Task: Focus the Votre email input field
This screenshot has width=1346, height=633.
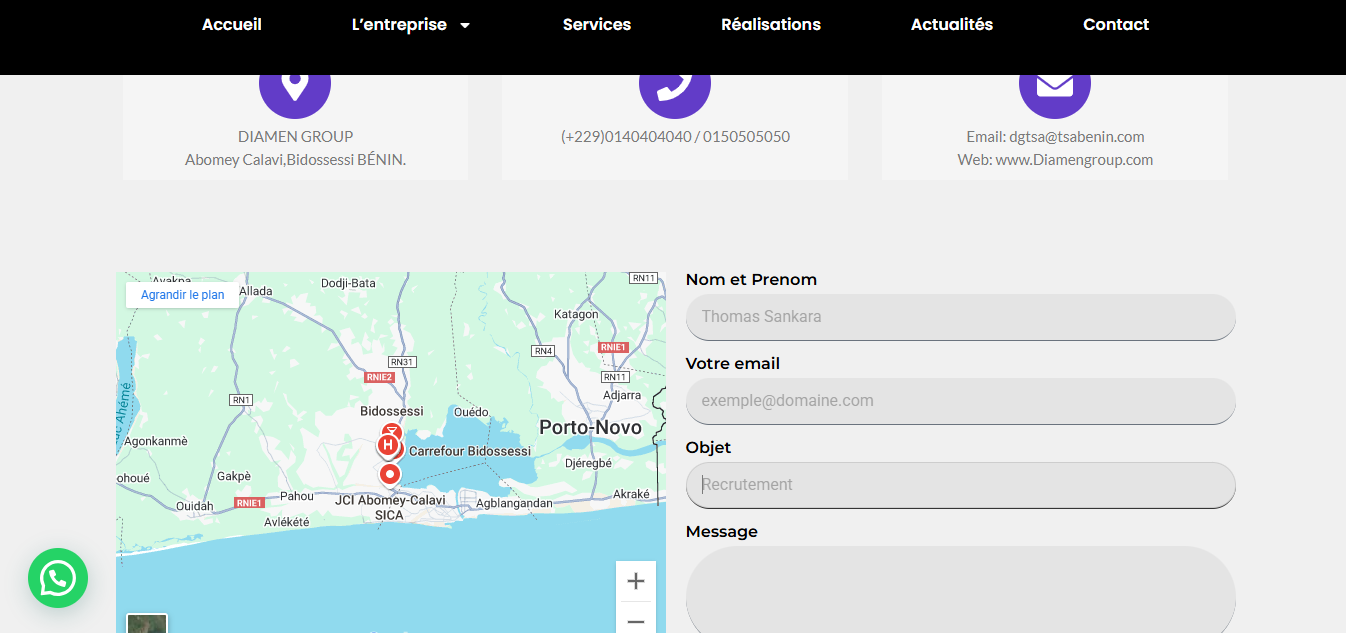Action: pyautogui.click(x=961, y=401)
